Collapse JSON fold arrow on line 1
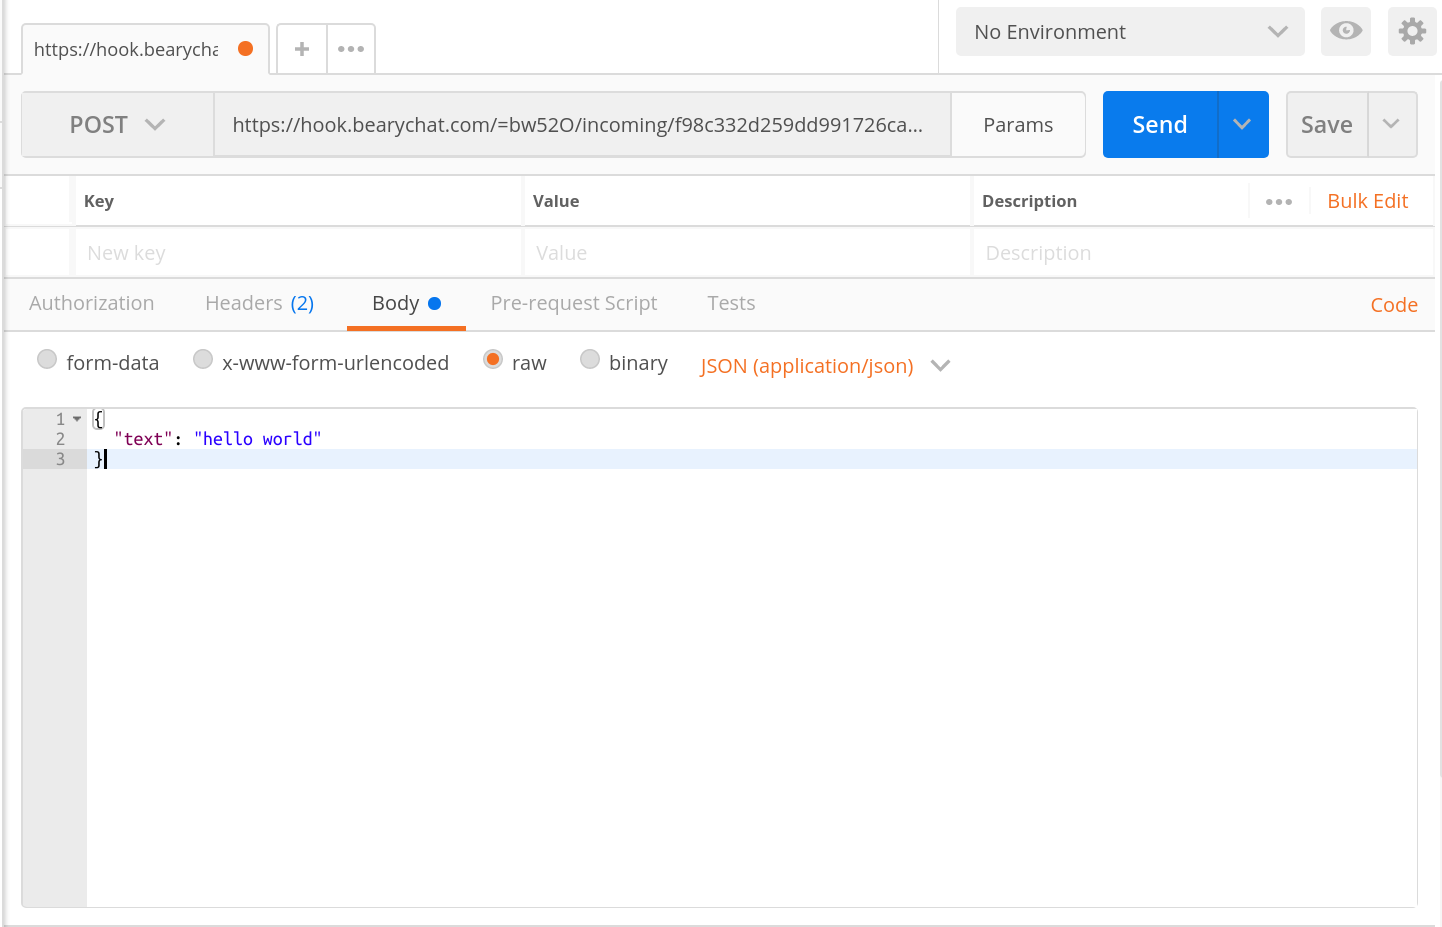 point(77,419)
